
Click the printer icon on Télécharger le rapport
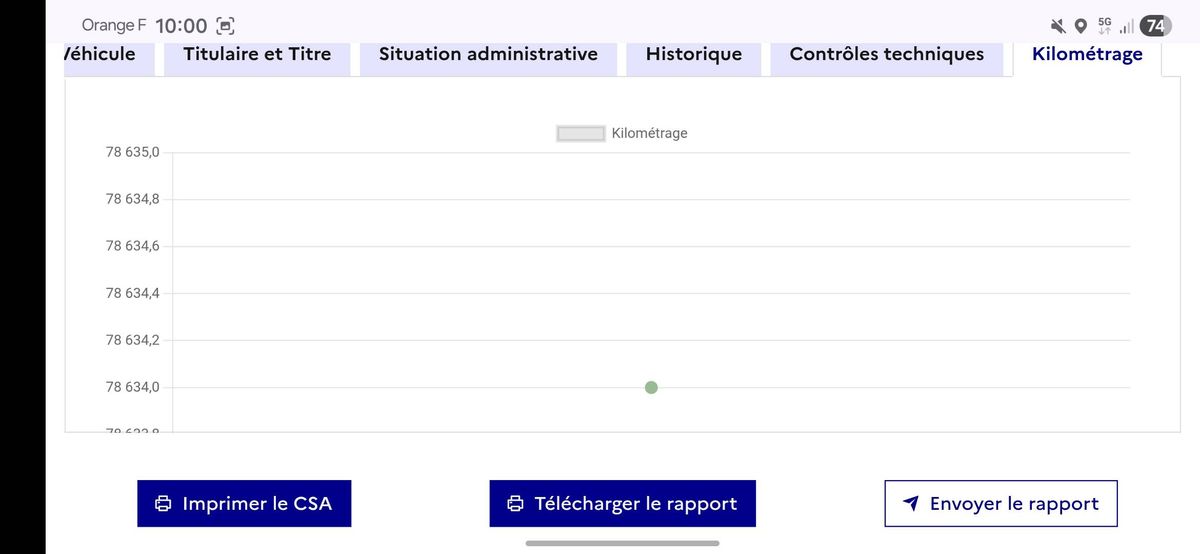(515, 504)
